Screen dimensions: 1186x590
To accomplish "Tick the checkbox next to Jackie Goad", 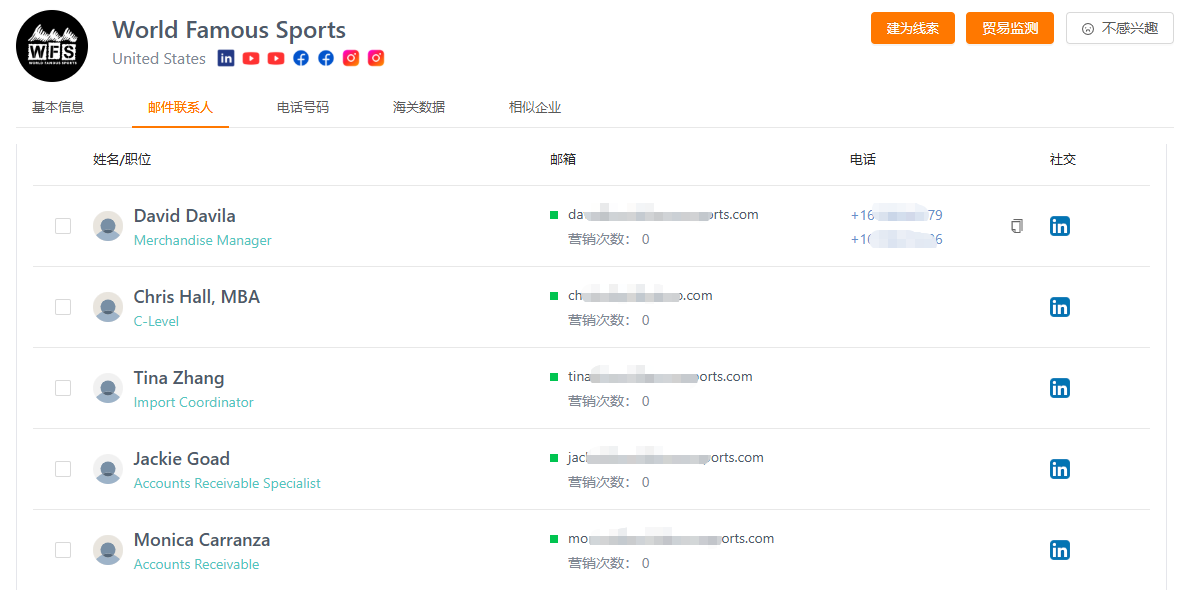I will pos(63,469).
